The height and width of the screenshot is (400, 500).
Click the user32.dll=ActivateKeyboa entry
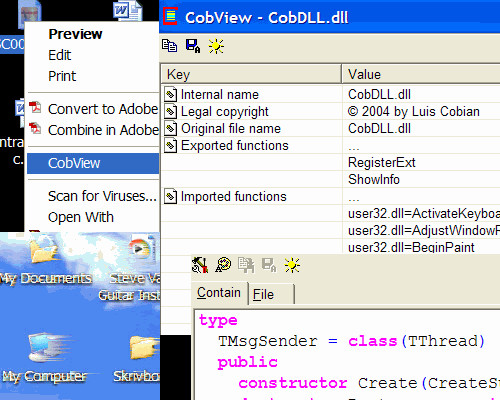(x=424, y=214)
